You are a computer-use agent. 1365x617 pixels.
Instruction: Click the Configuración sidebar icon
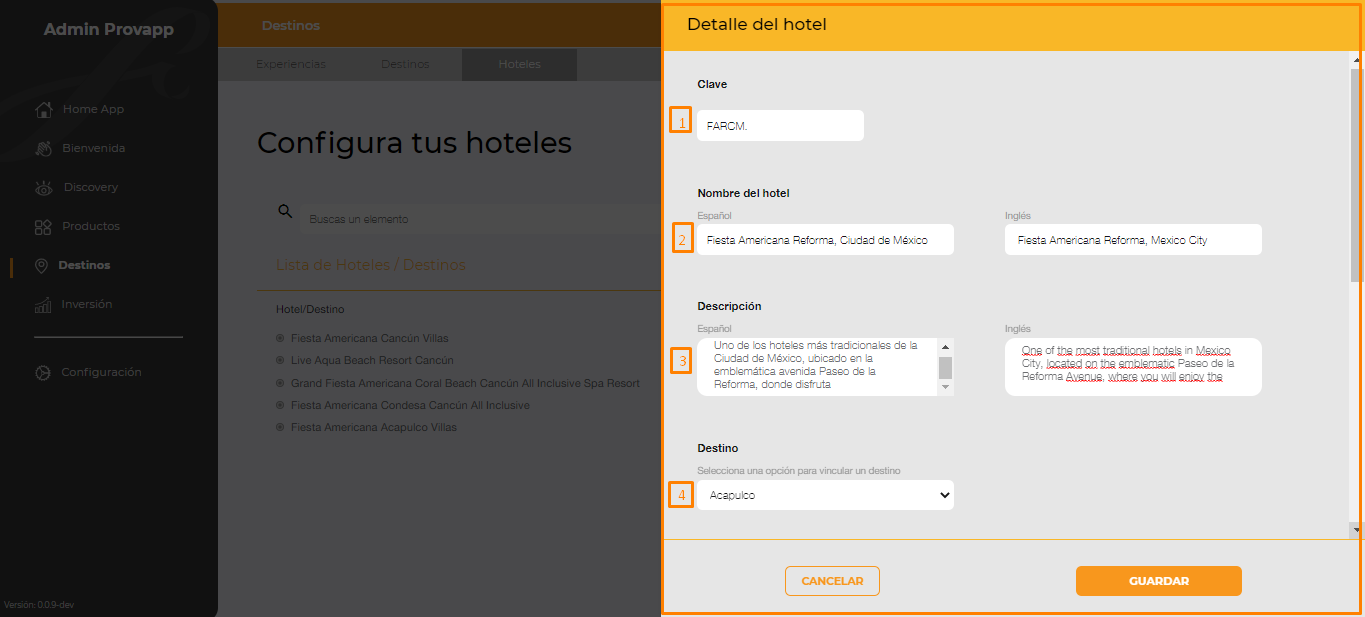tap(43, 372)
